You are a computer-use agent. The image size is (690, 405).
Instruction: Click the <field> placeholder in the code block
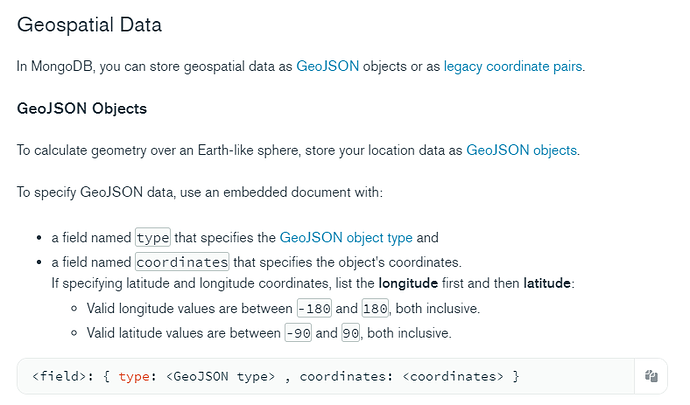[x=61, y=376]
